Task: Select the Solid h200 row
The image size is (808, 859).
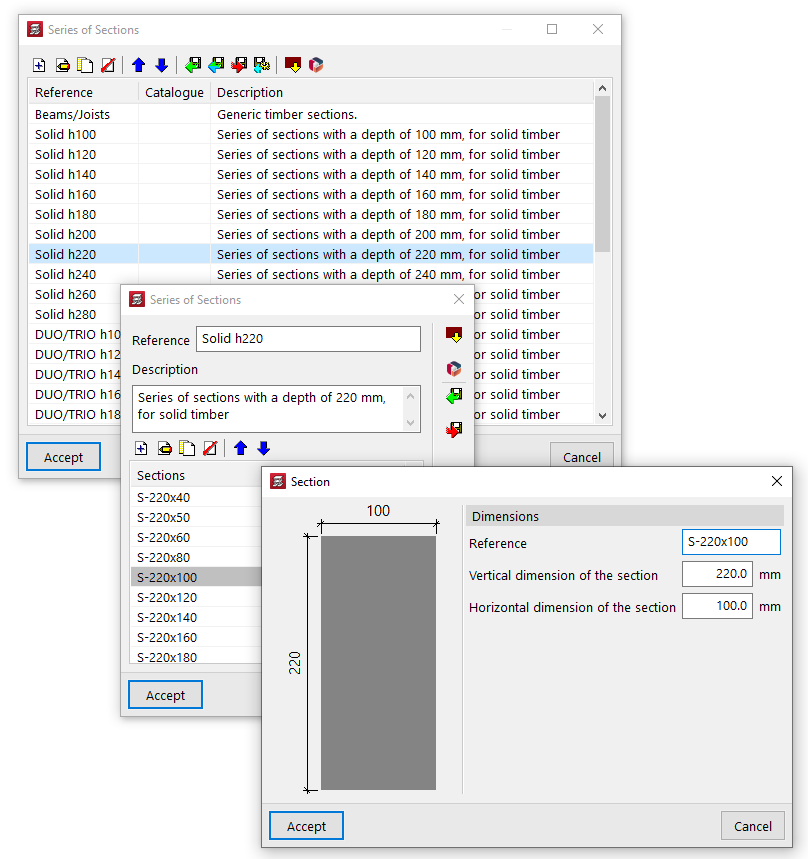Action: pyautogui.click(x=311, y=234)
